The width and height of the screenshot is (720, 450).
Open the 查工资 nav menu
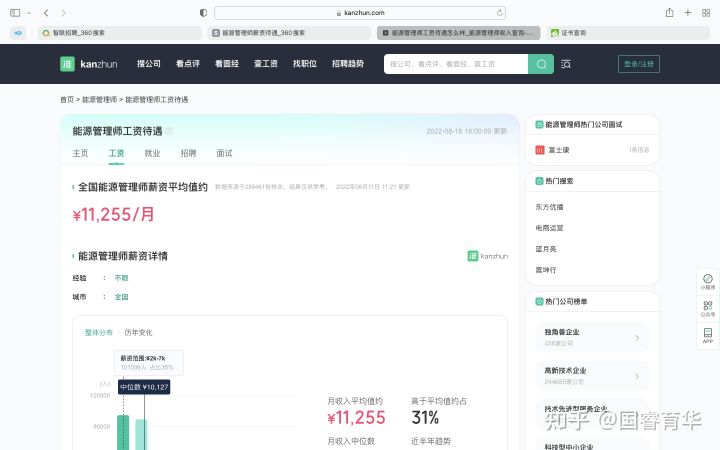[266, 64]
